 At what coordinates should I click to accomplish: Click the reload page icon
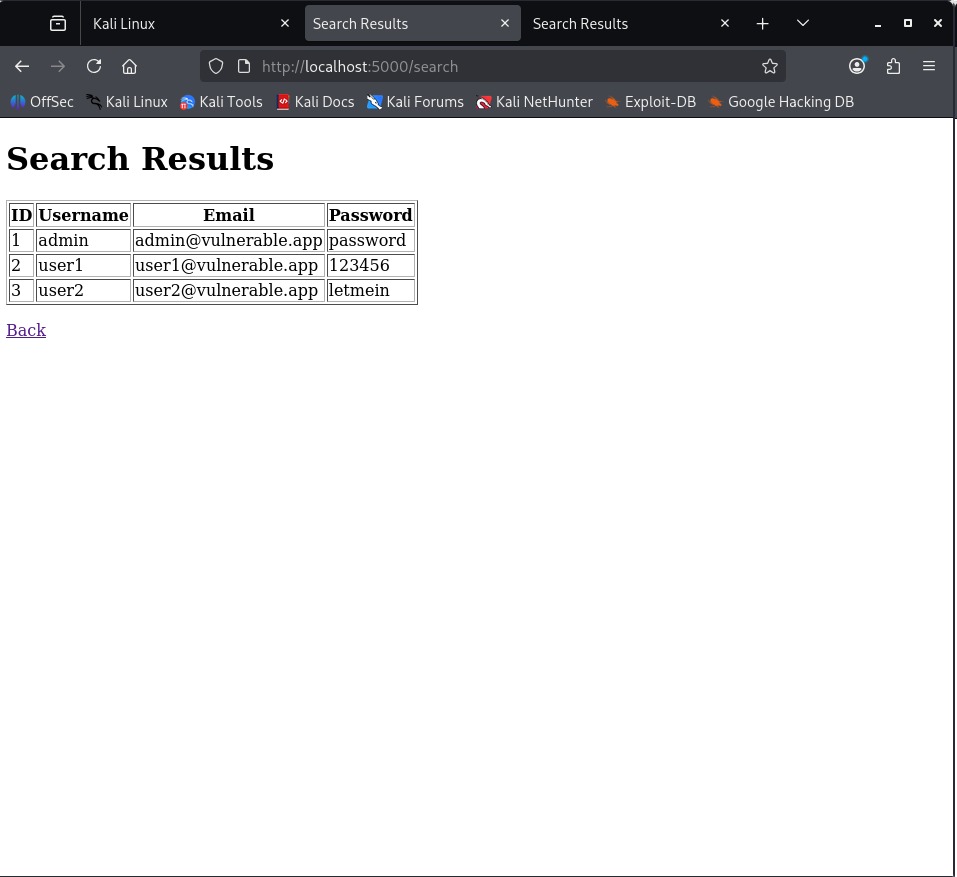(x=94, y=66)
